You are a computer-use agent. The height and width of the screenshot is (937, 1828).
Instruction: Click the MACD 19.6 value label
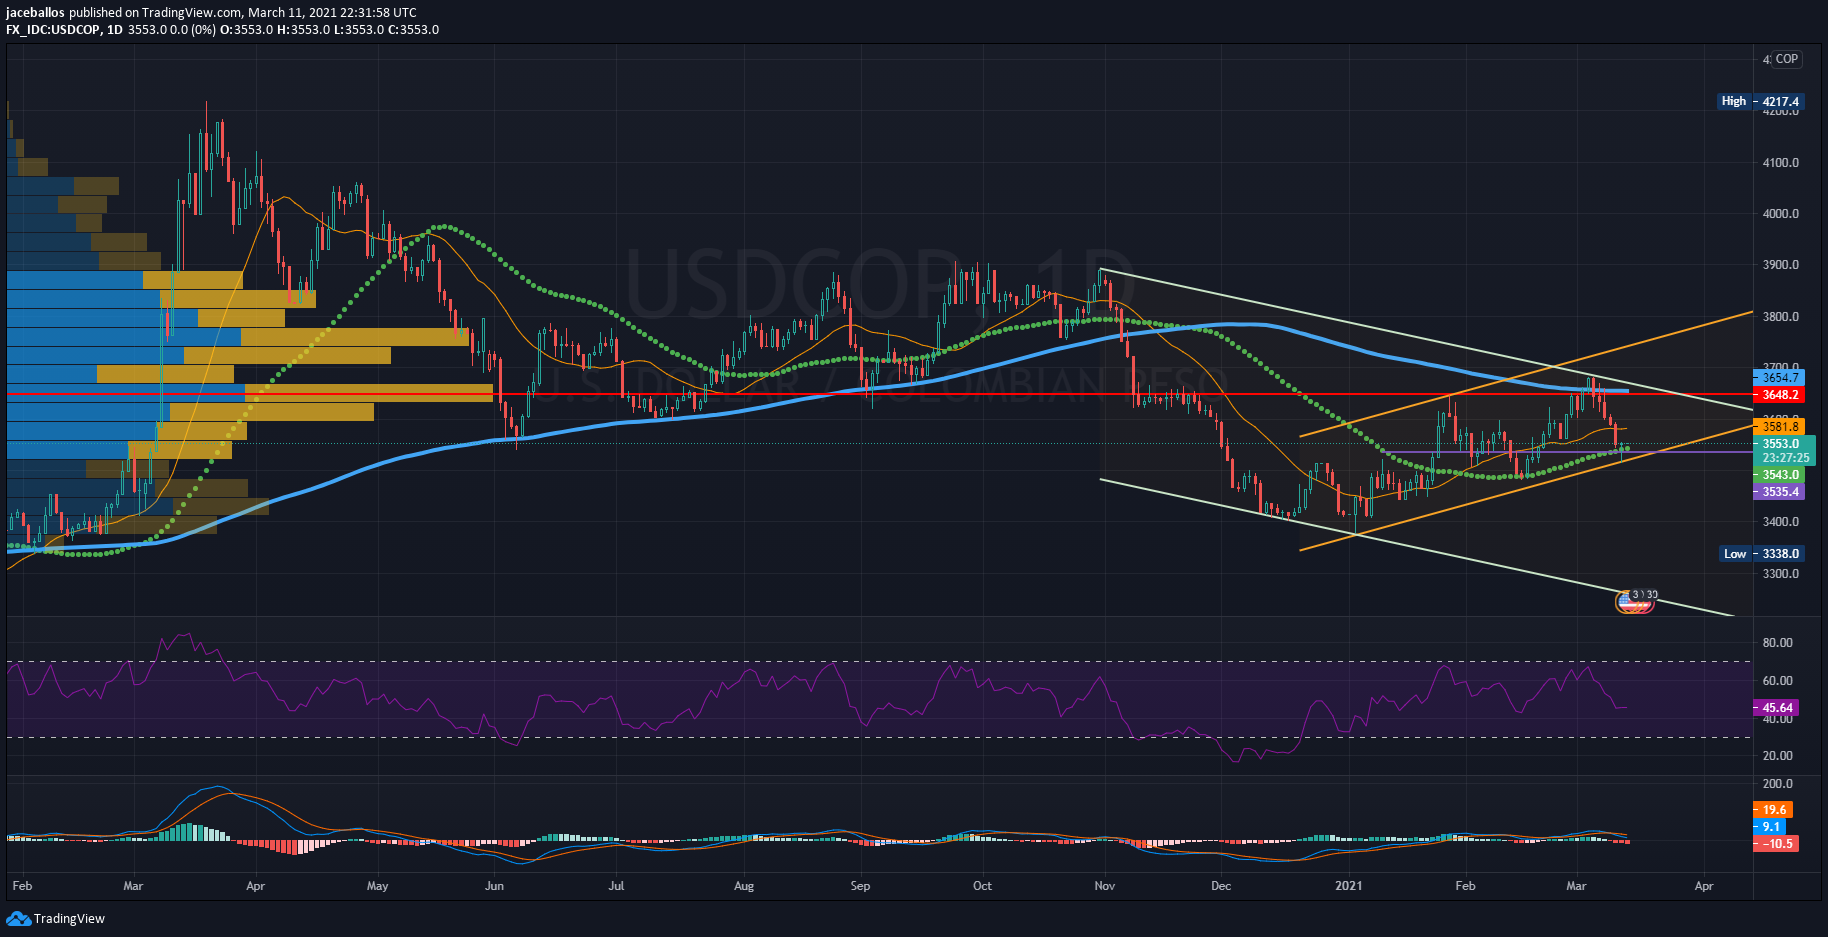1773,810
